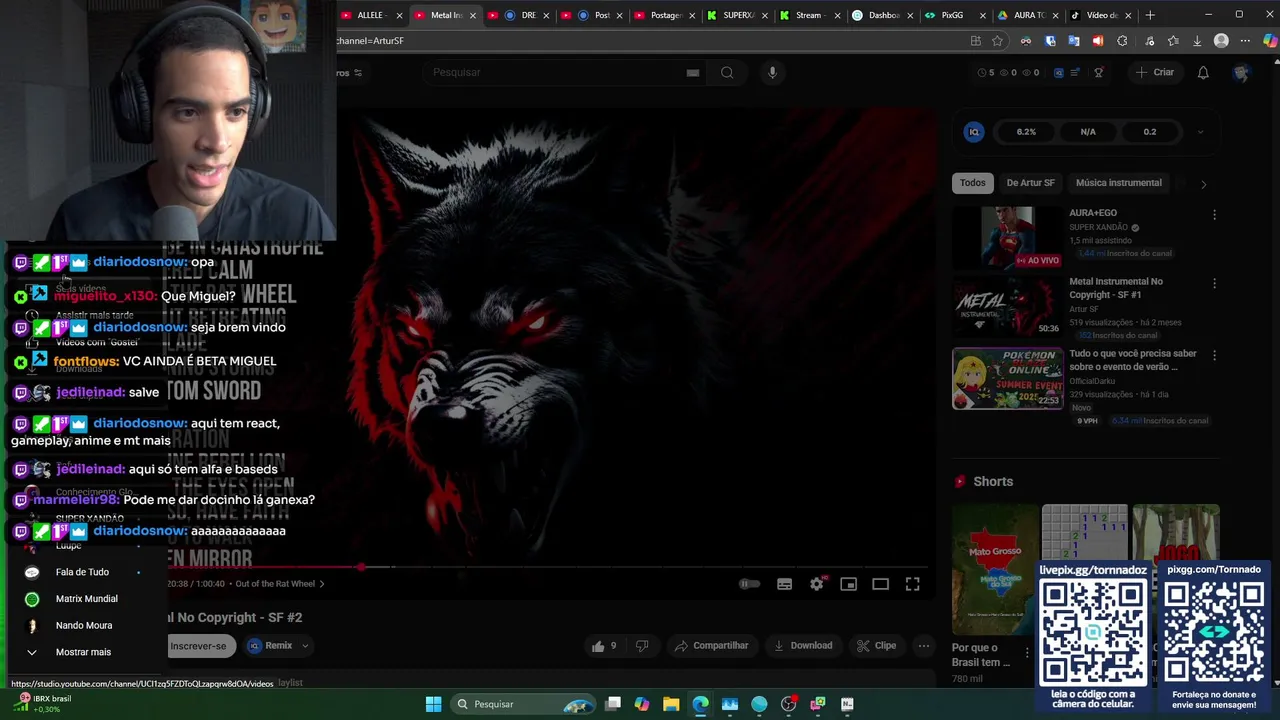Switch to the SUPERXA browser tab
The image size is (1280, 720).
click(x=739, y=15)
